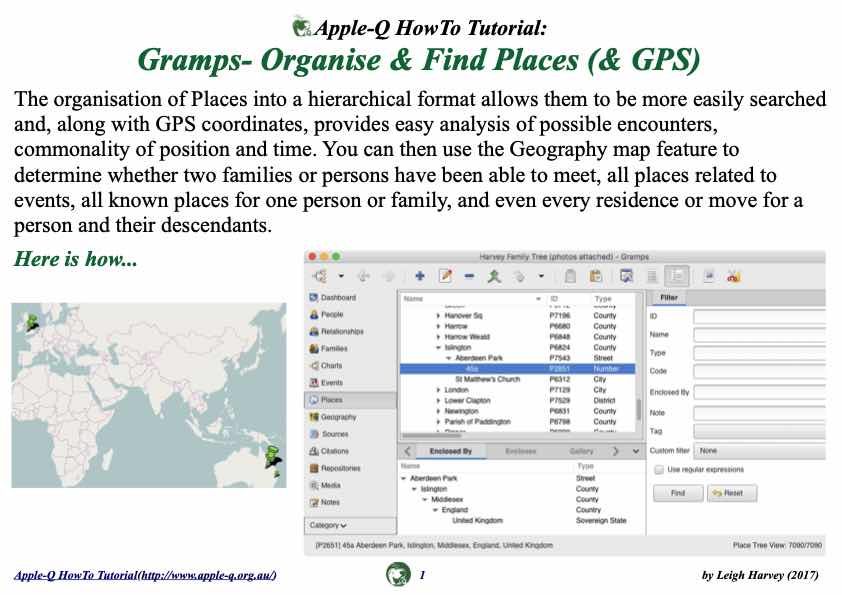Switch to the flat place list view icon

(x=652, y=276)
